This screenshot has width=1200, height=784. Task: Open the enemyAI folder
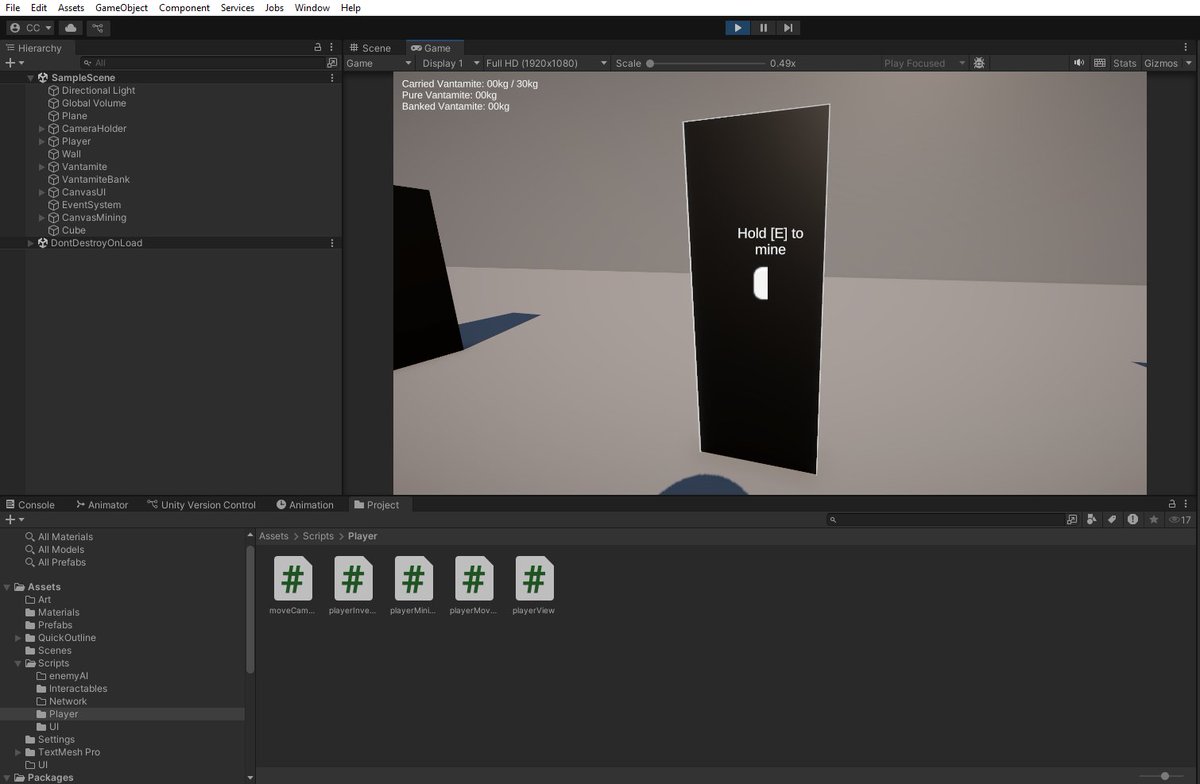69,676
